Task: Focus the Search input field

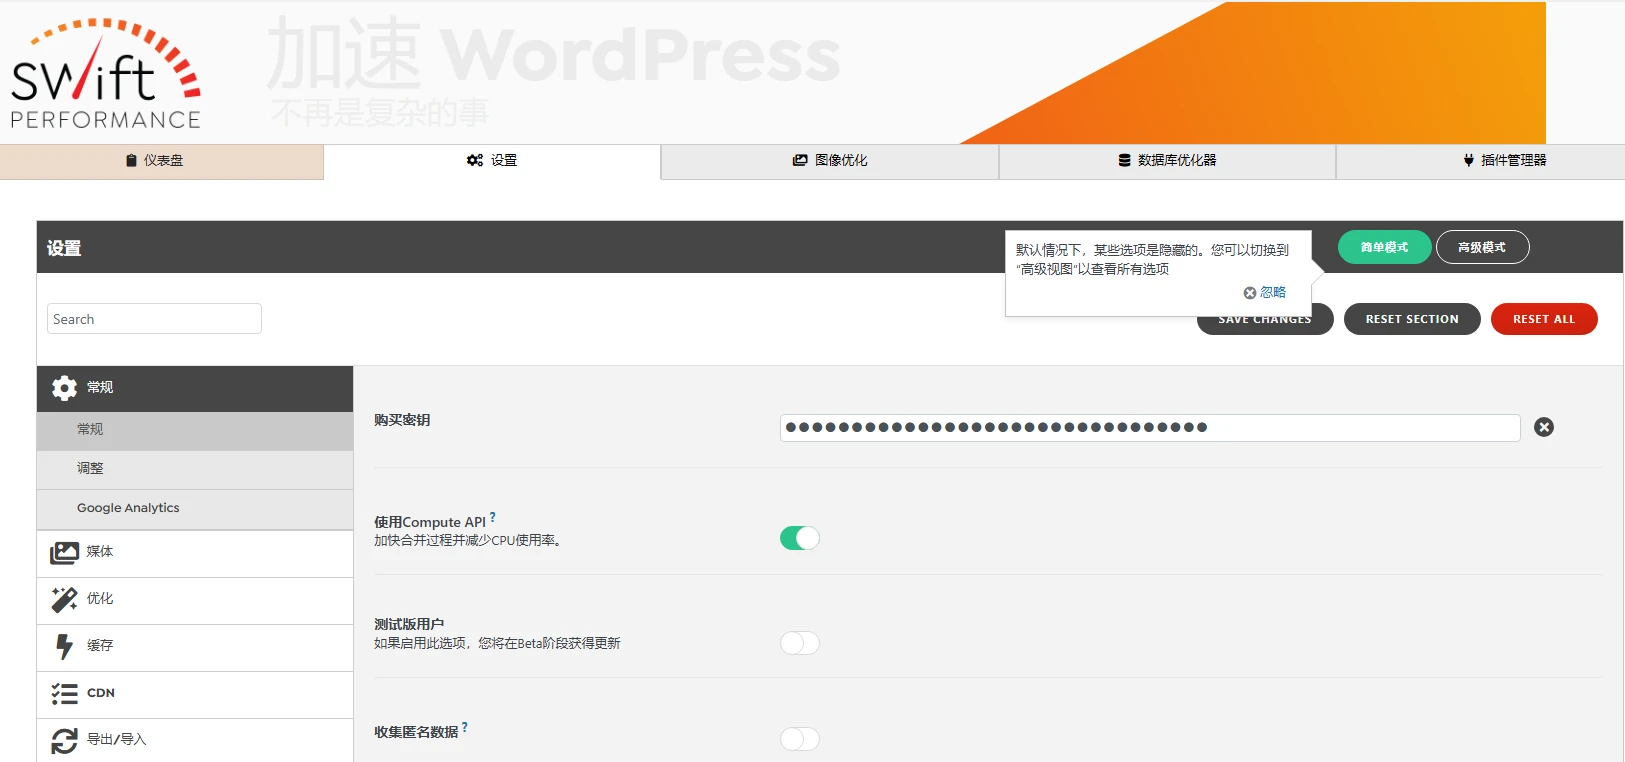Action: coord(154,319)
